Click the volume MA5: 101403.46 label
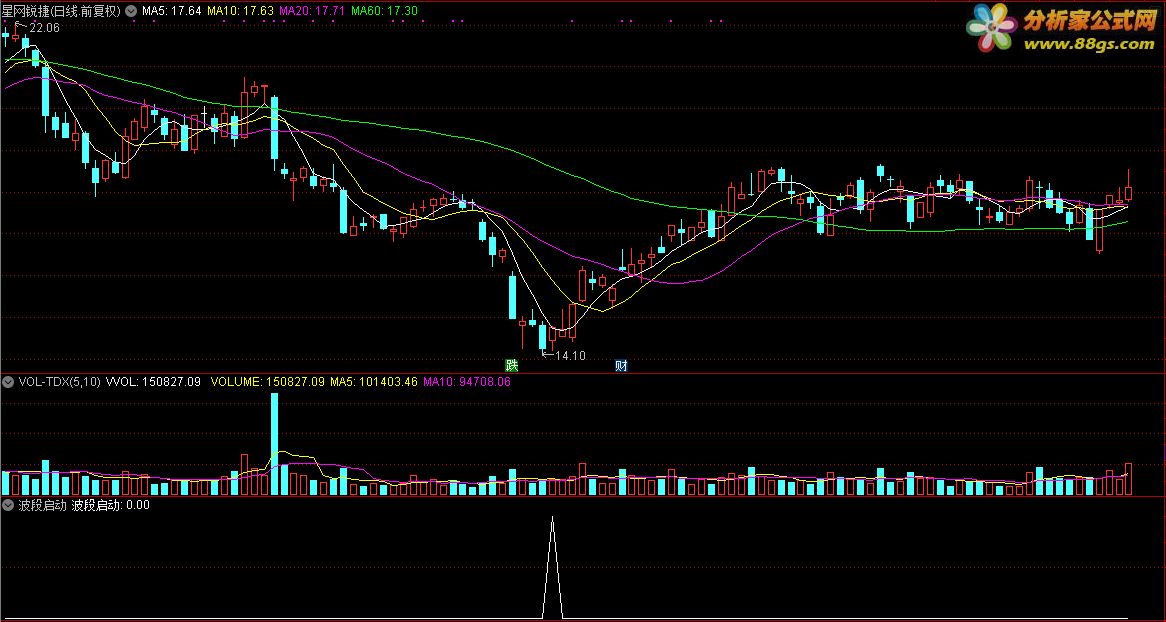This screenshot has height=622, width=1166. (374, 382)
